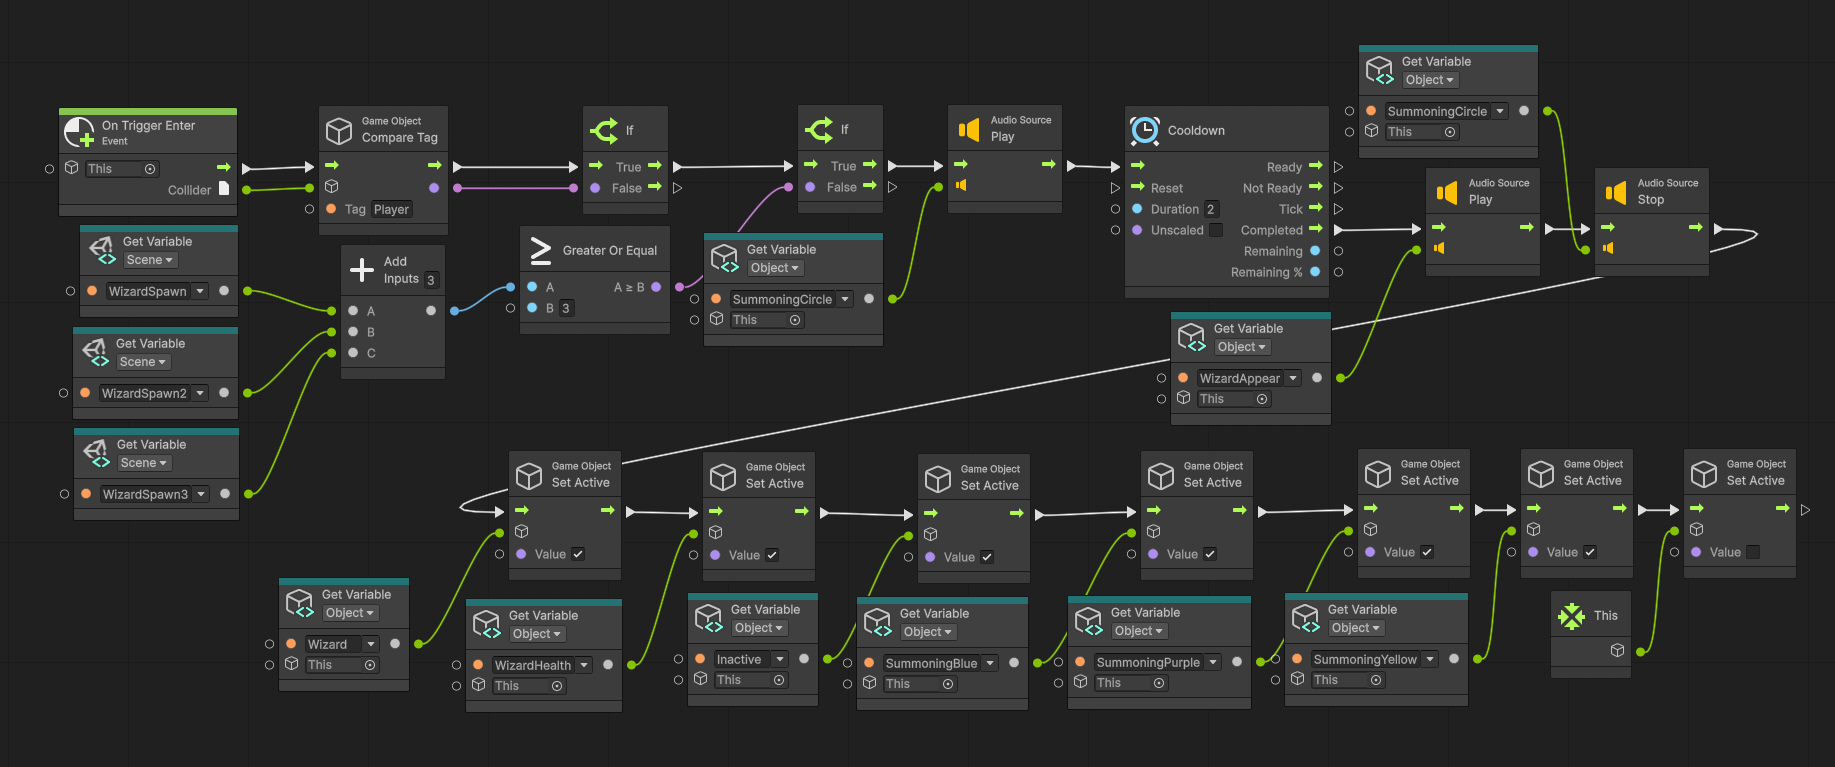
Task: Open Scene dropdown on WizardSpawn variable node
Action: 150,260
